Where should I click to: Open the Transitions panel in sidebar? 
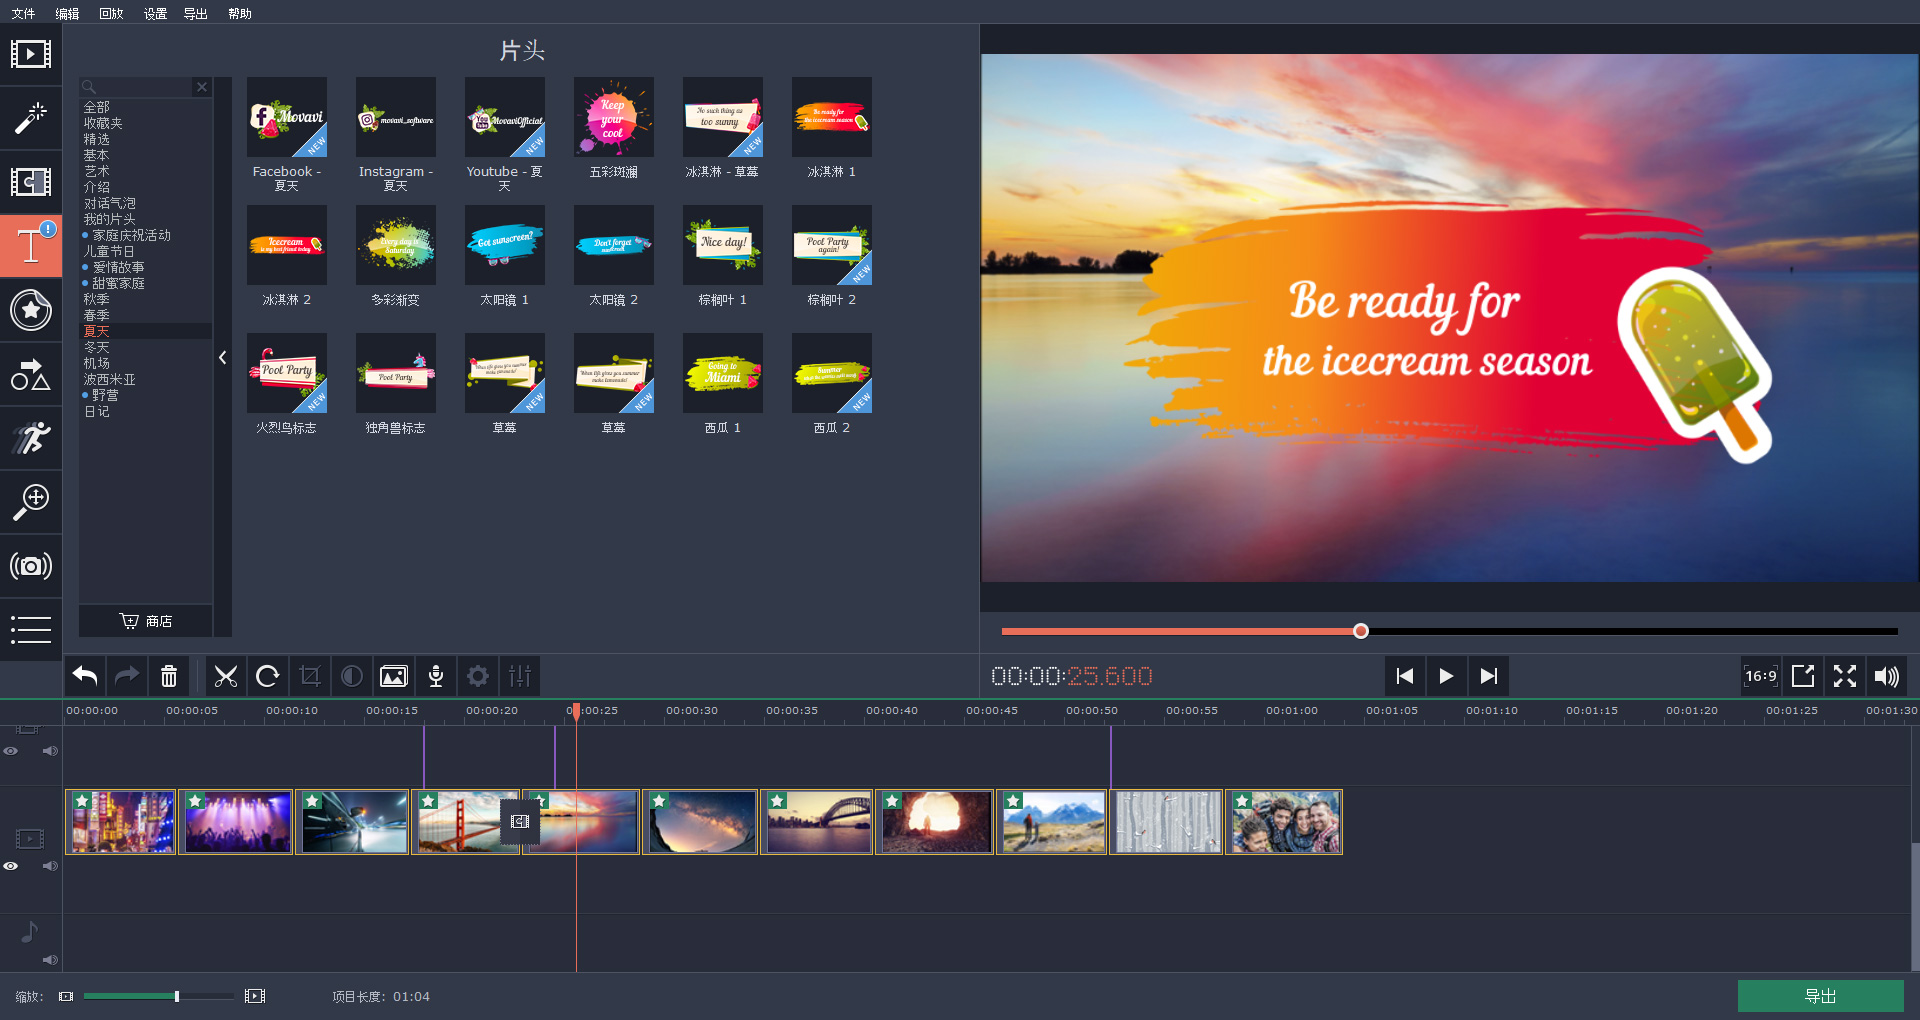point(30,182)
